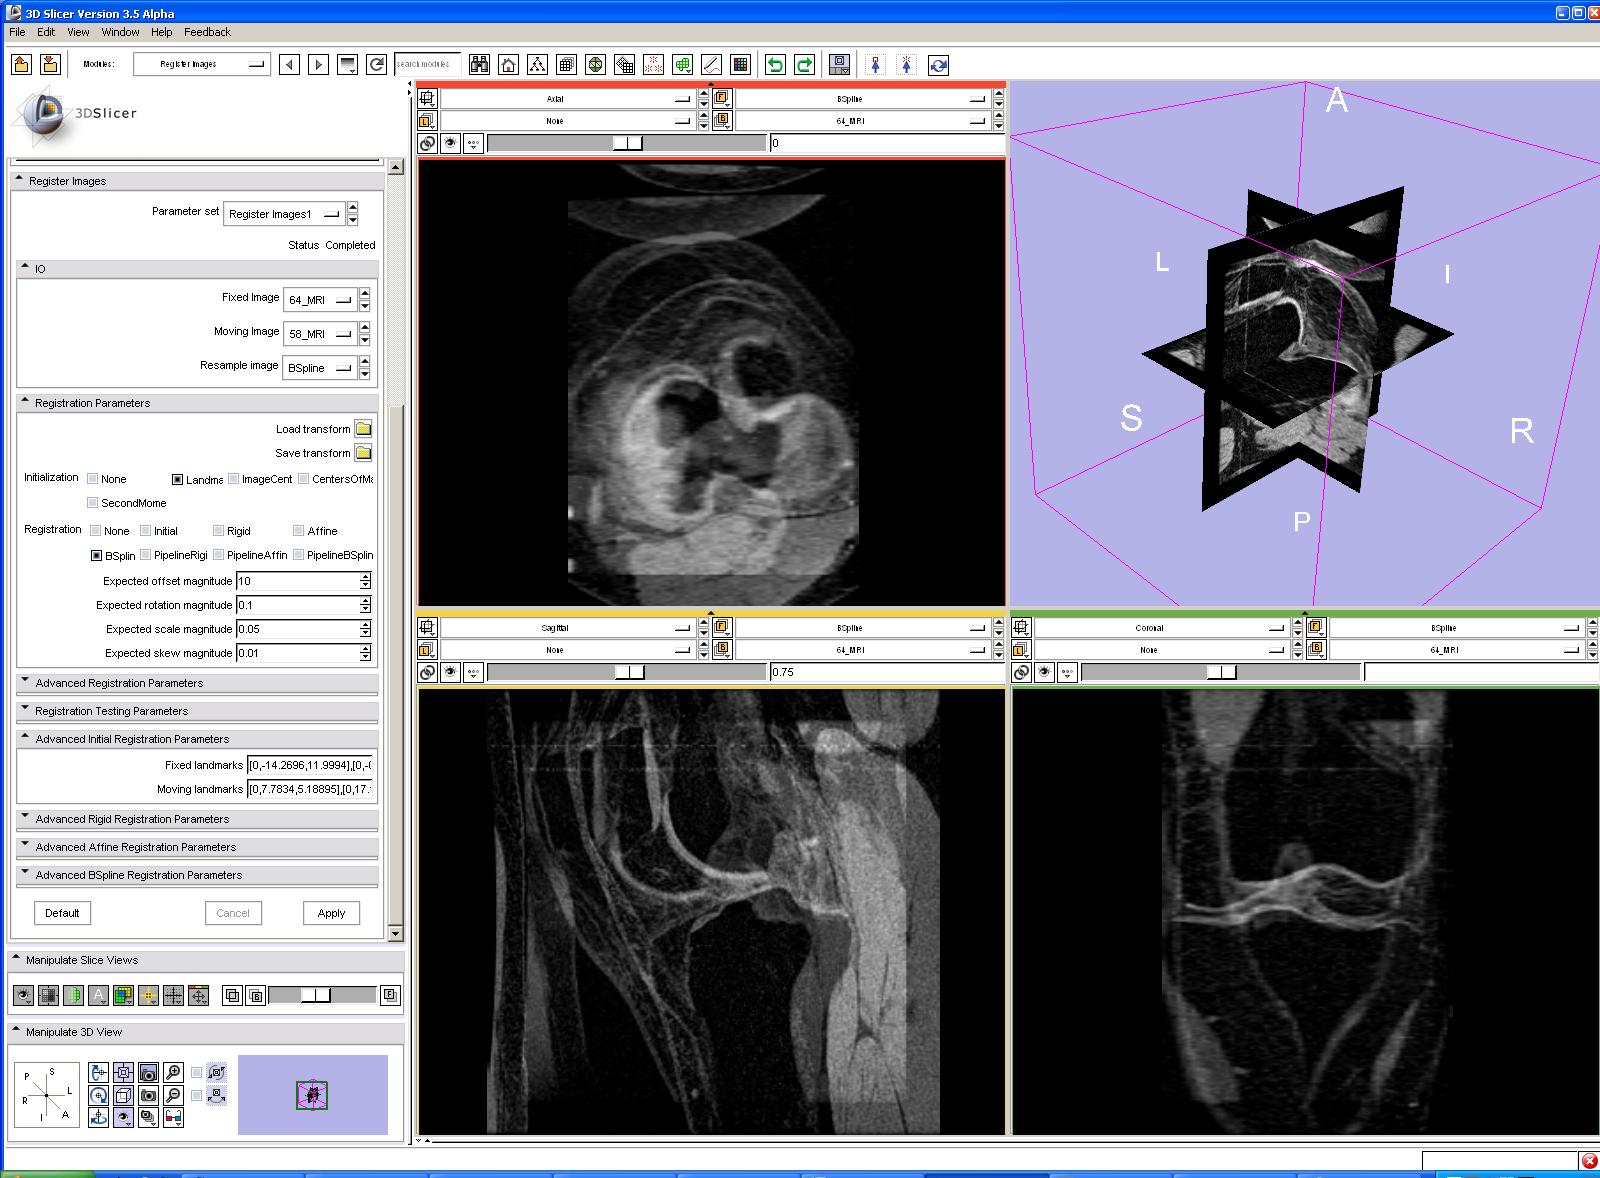This screenshot has height=1178, width=1600.
Task: Click the green Undo arrow in the toolbar
Action: tap(775, 65)
